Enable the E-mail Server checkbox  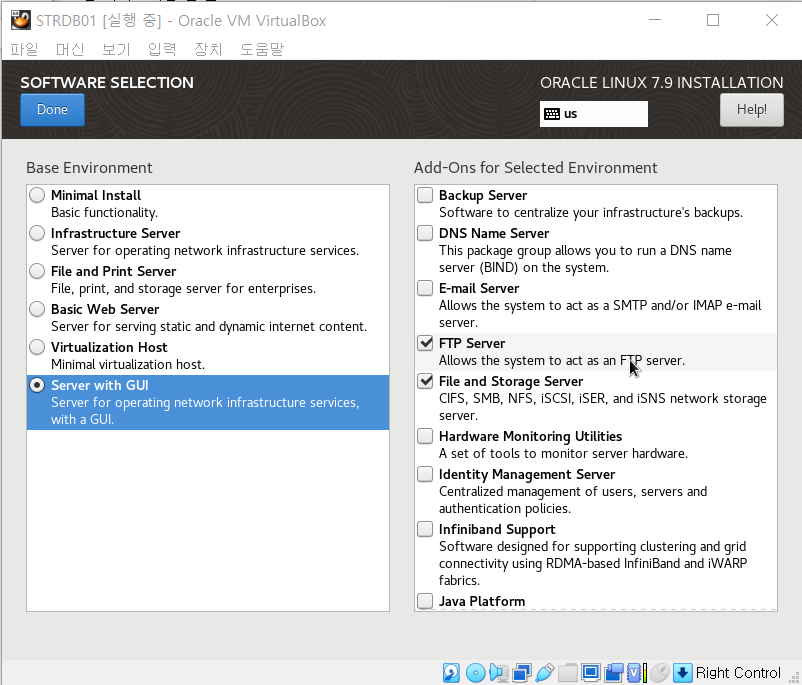[x=425, y=288]
